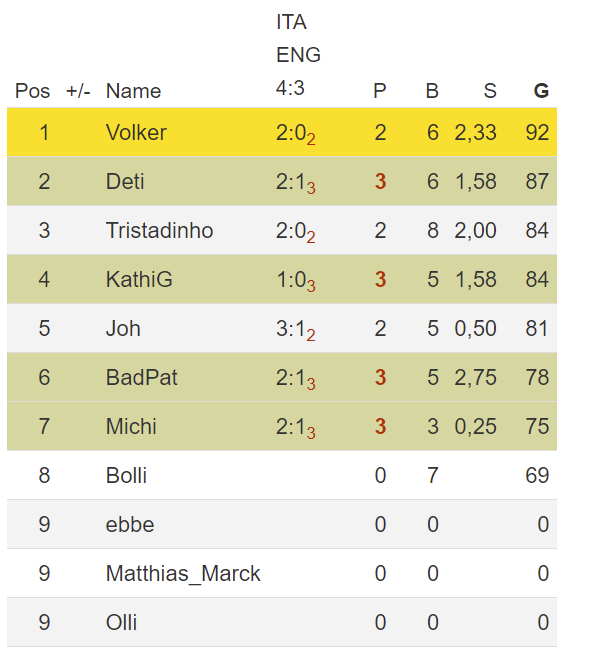593x661 pixels.
Task: Sort table by Pos column header
Action: click(32, 91)
